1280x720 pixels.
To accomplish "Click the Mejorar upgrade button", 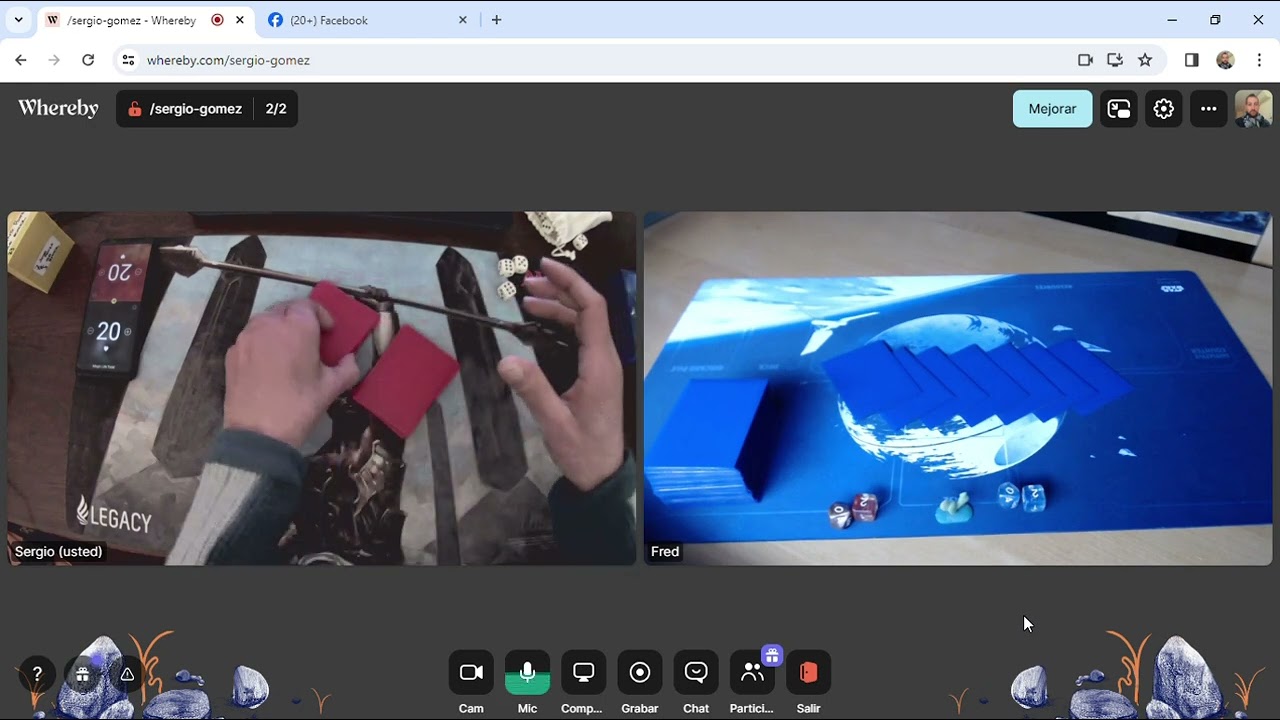I will pyautogui.click(x=1052, y=109).
